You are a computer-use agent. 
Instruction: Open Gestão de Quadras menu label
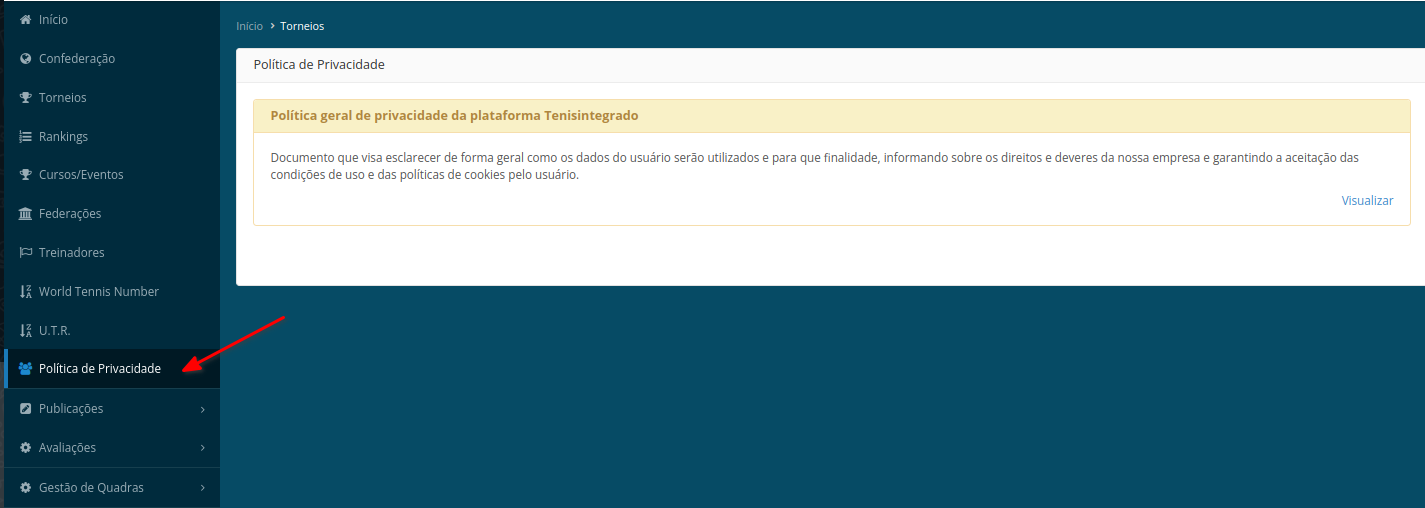[x=91, y=488]
